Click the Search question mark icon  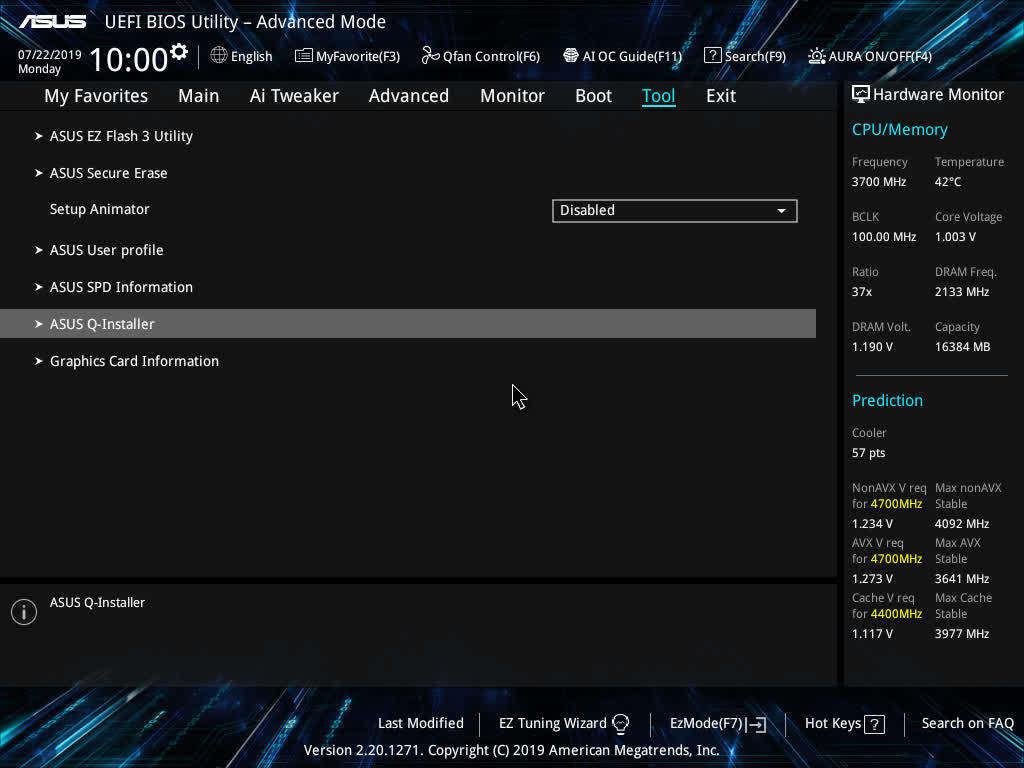pos(712,56)
